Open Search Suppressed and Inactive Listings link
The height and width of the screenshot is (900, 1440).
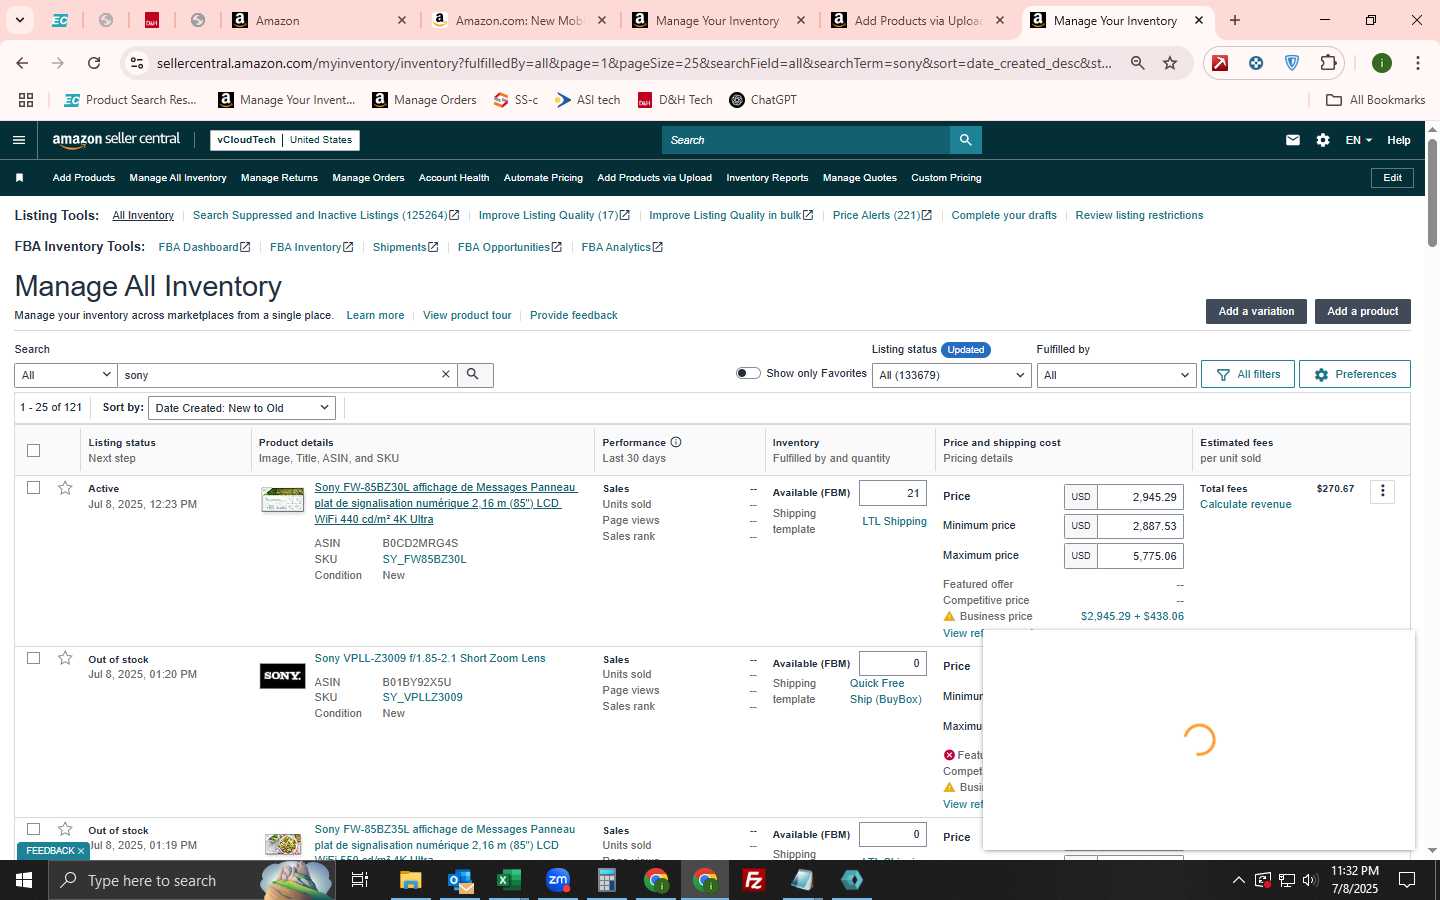point(326,215)
